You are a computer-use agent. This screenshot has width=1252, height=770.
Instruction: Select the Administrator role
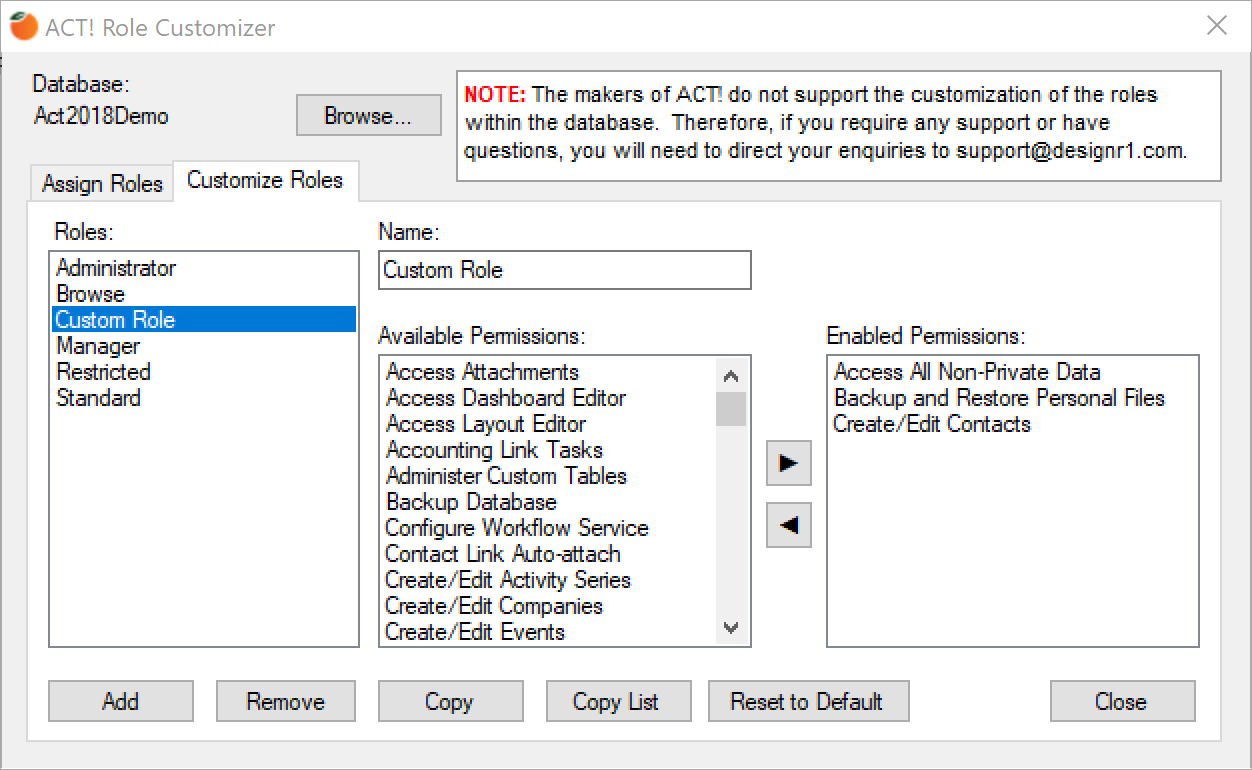(204, 268)
